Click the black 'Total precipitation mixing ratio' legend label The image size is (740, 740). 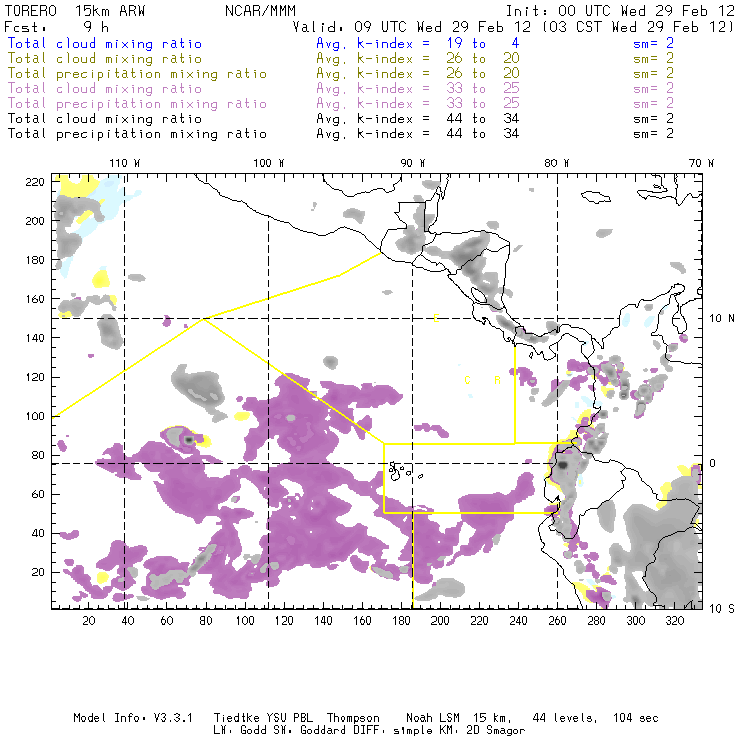coord(137,134)
